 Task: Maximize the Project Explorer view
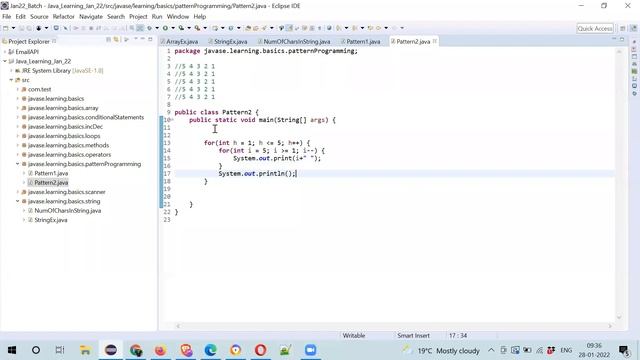click(x=150, y=39)
